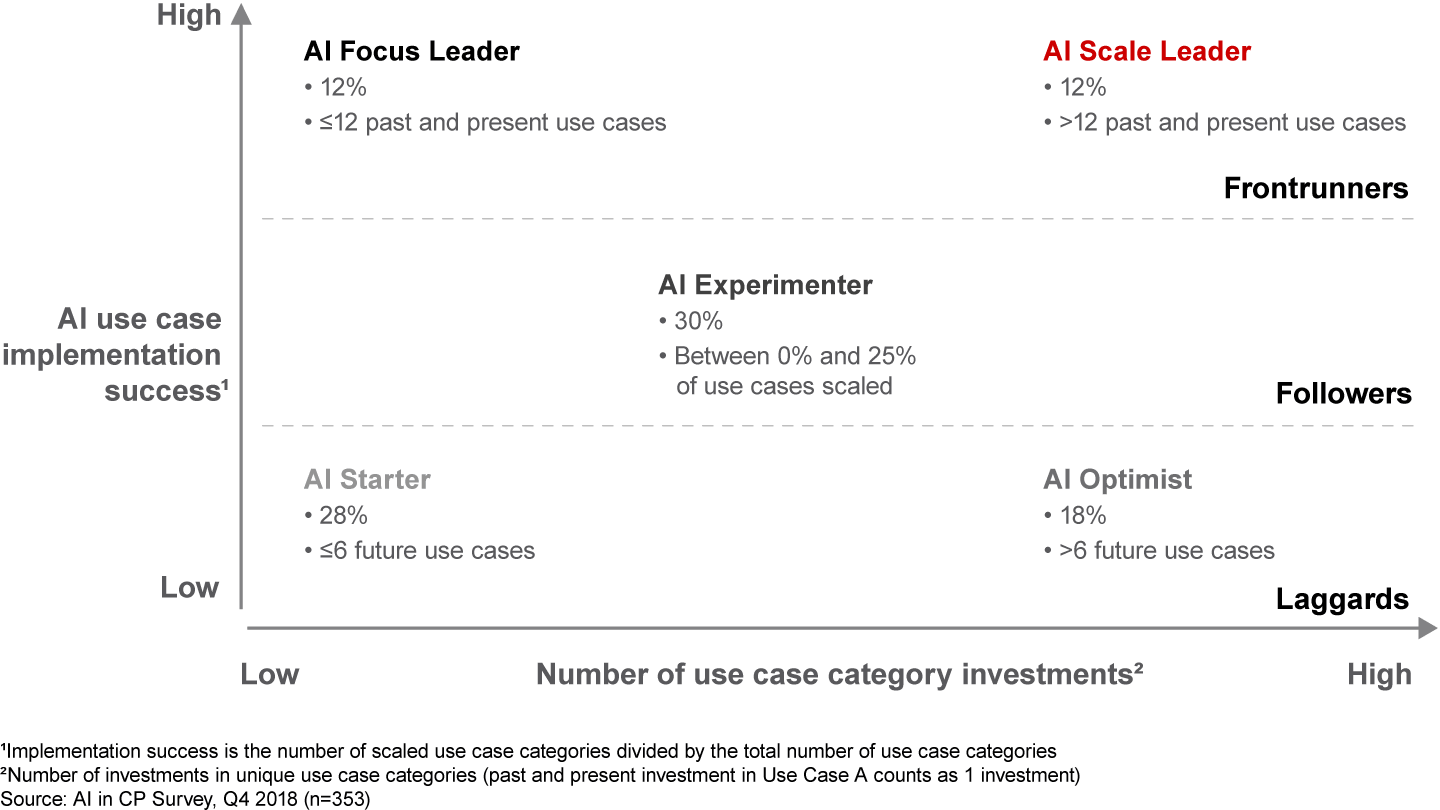The height and width of the screenshot is (810, 1440).
Task: Click the horizontal axis title about category investments
Action: [x=840, y=675]
